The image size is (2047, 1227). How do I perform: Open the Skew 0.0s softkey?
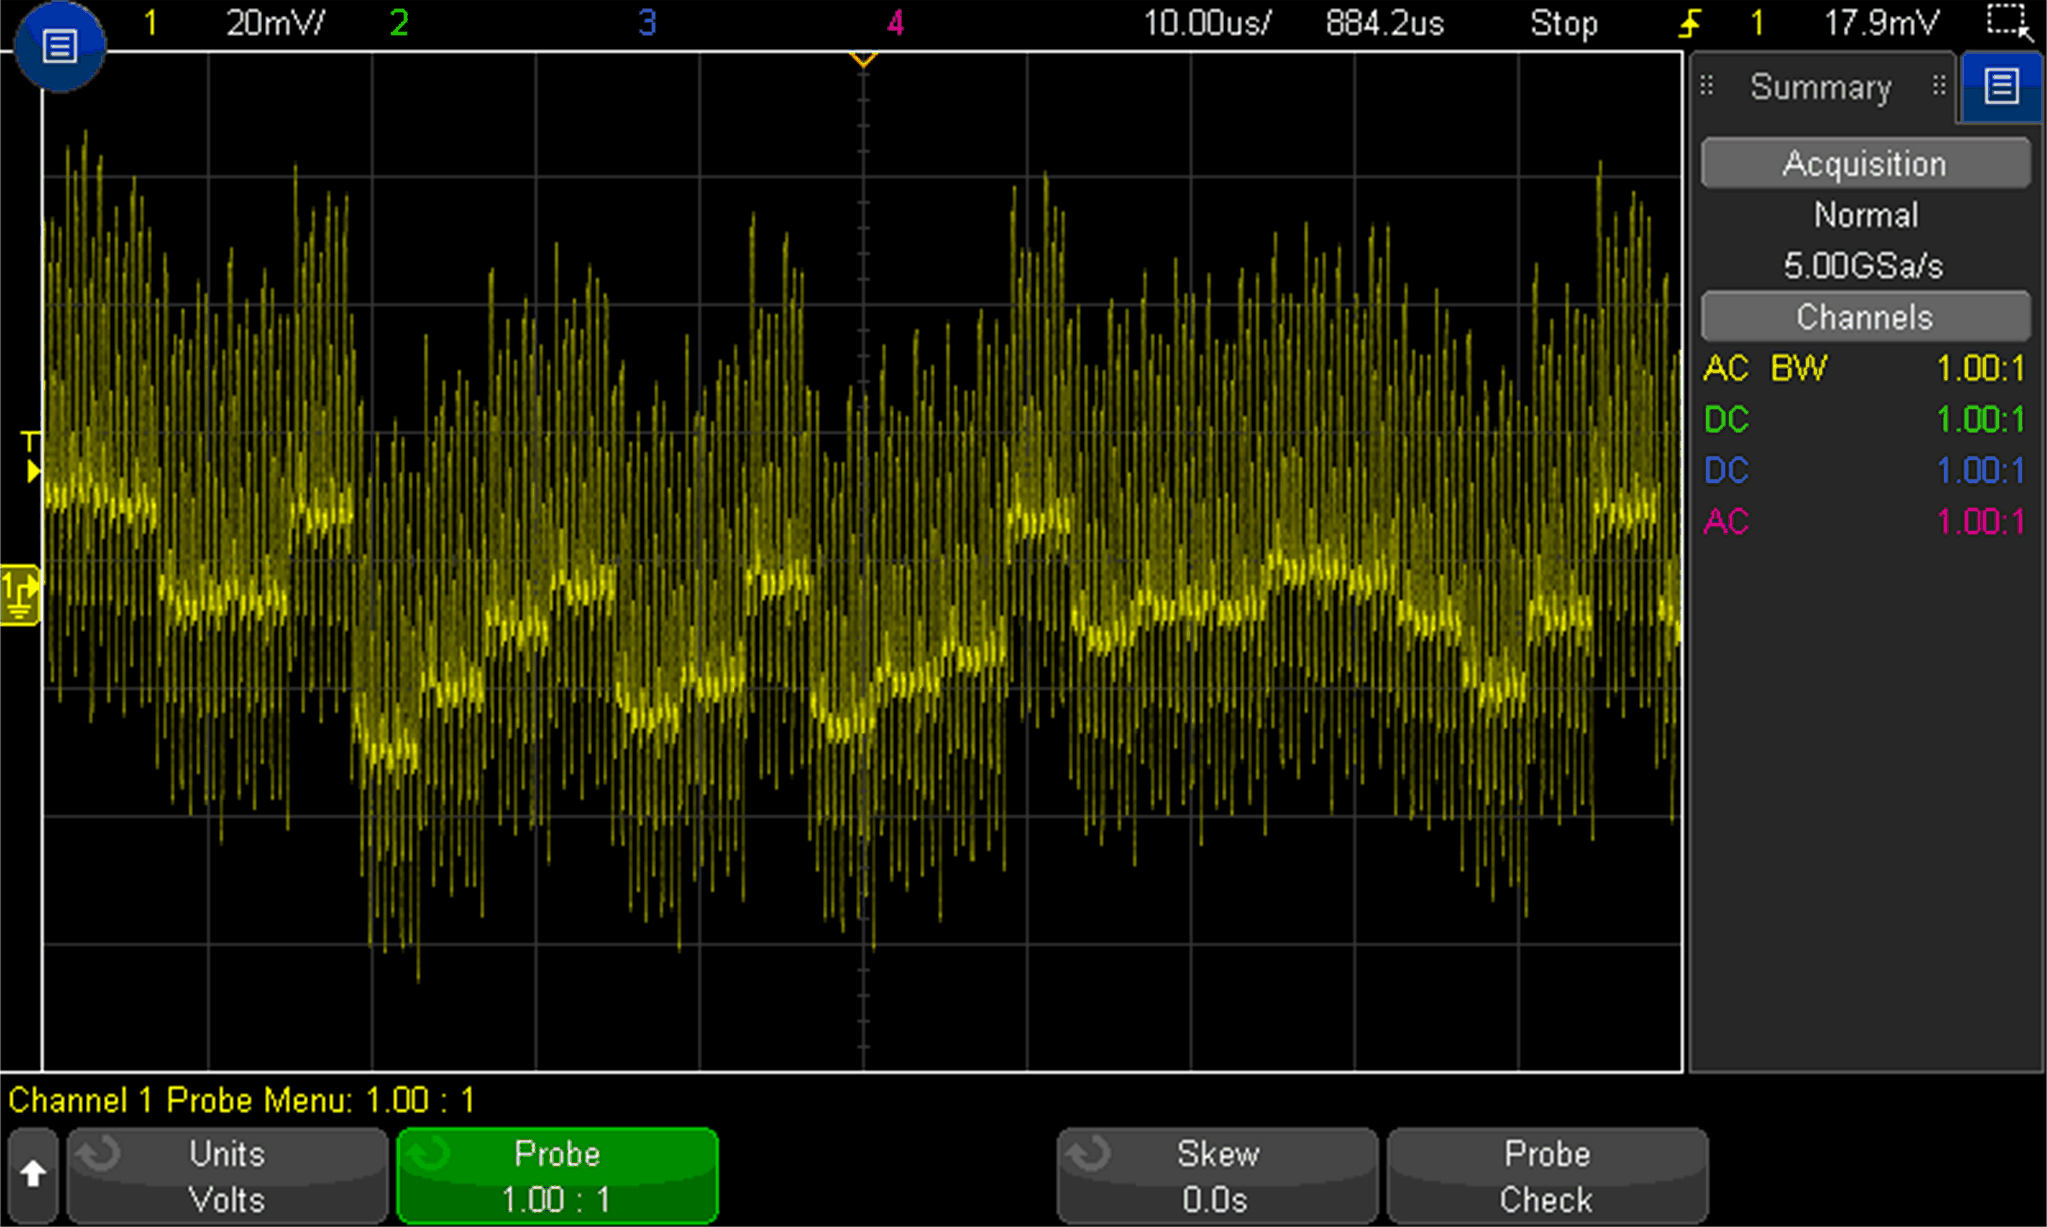pos(1216,1176)
